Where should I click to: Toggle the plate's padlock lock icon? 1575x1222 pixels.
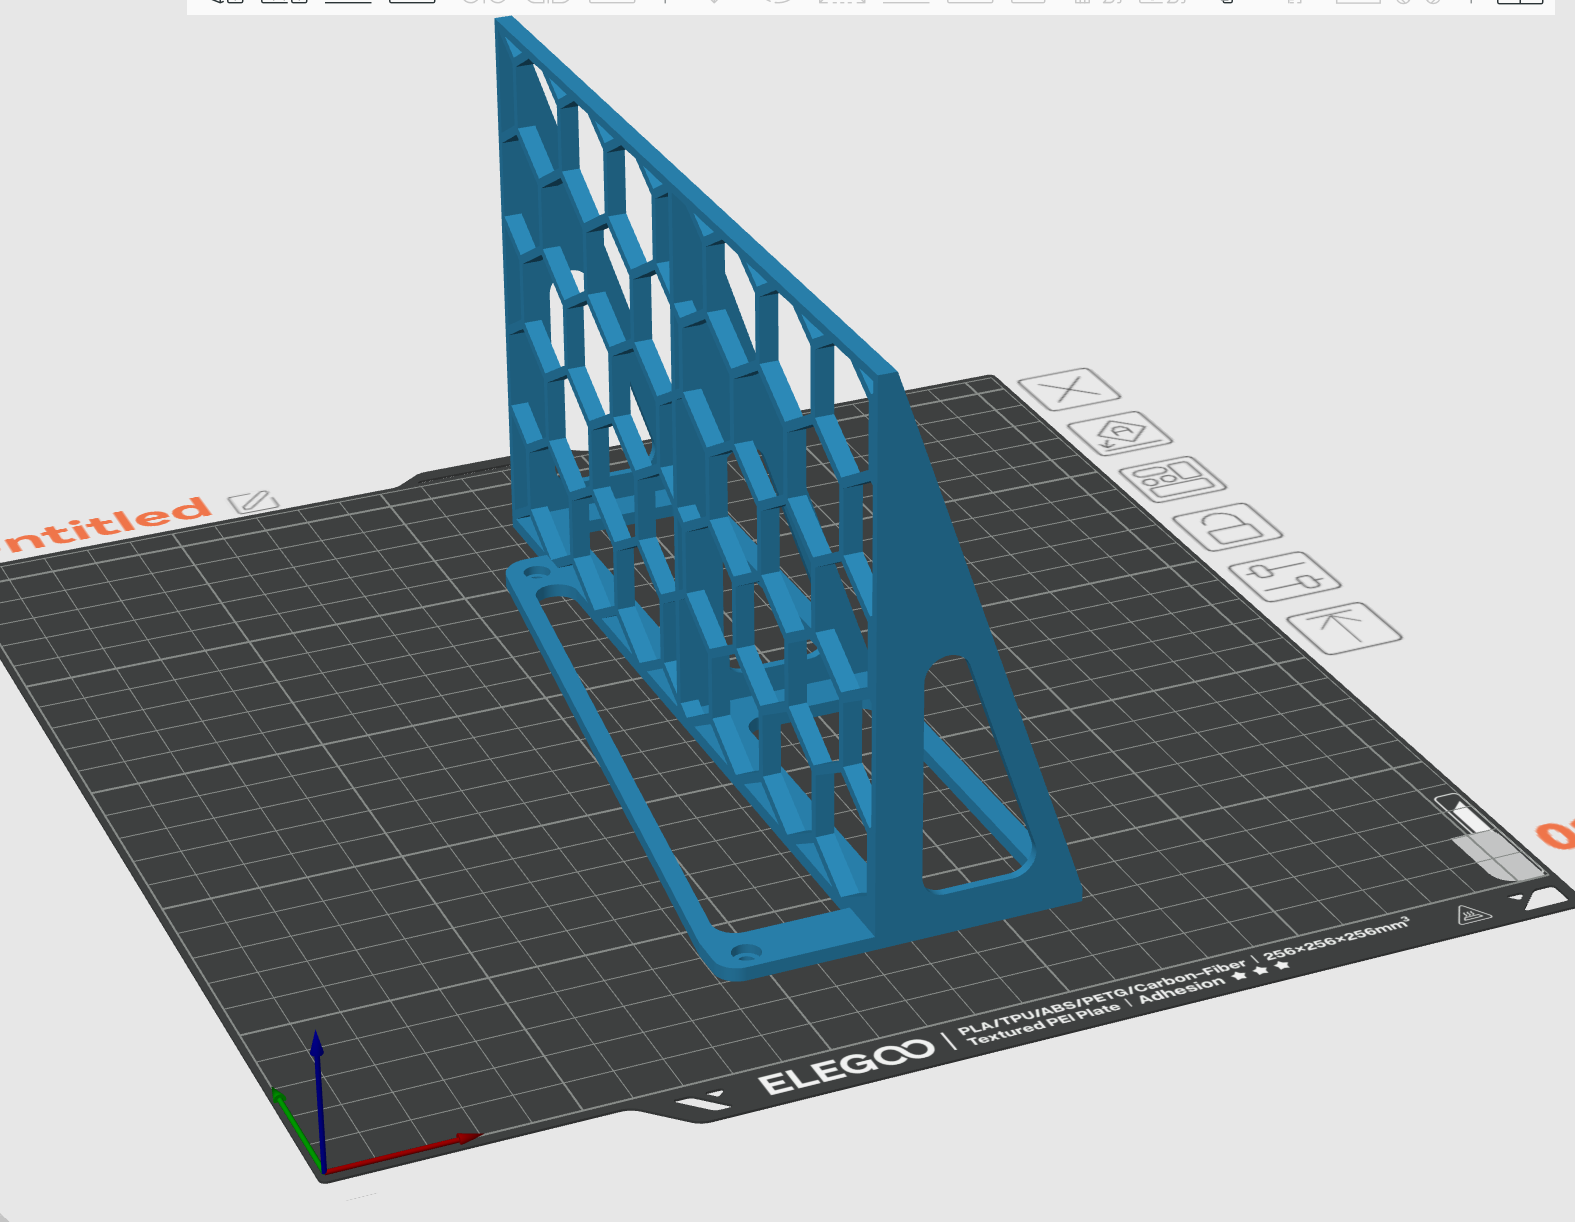click(x=1227, y=527)
